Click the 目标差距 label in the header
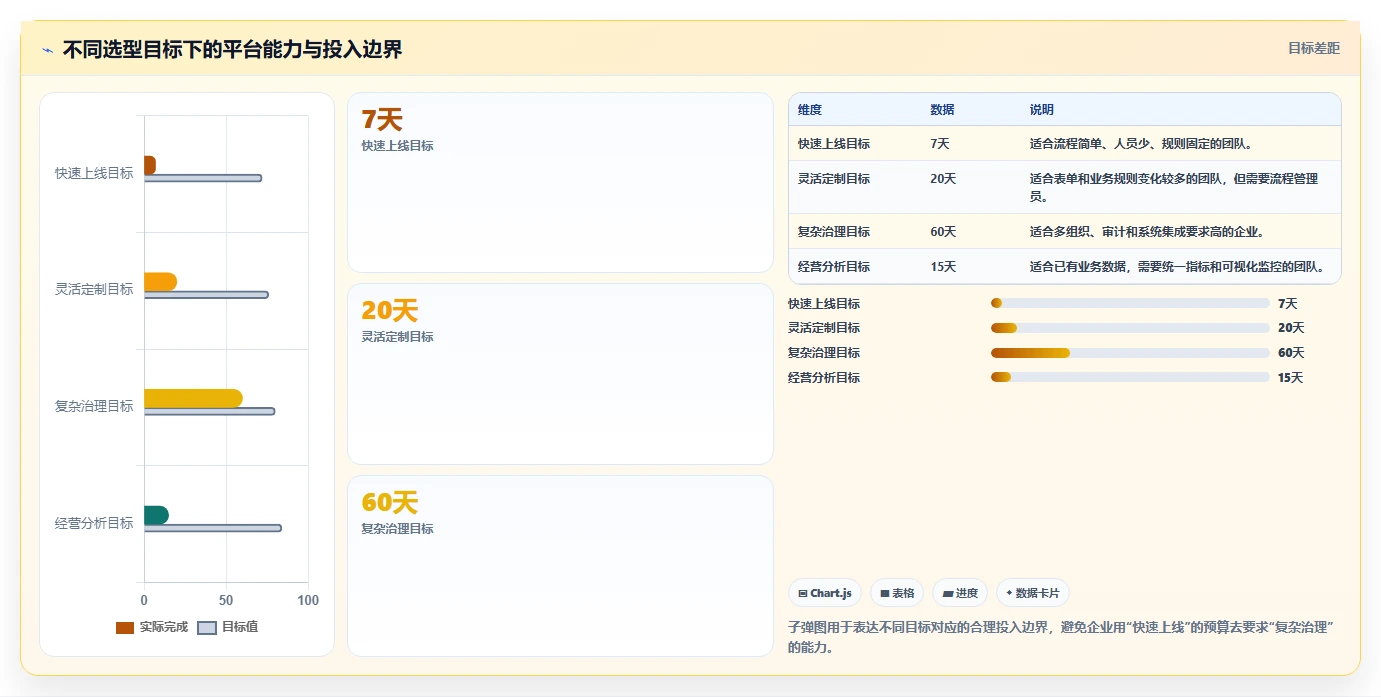1381x697 pixels. click(1313, 48)
